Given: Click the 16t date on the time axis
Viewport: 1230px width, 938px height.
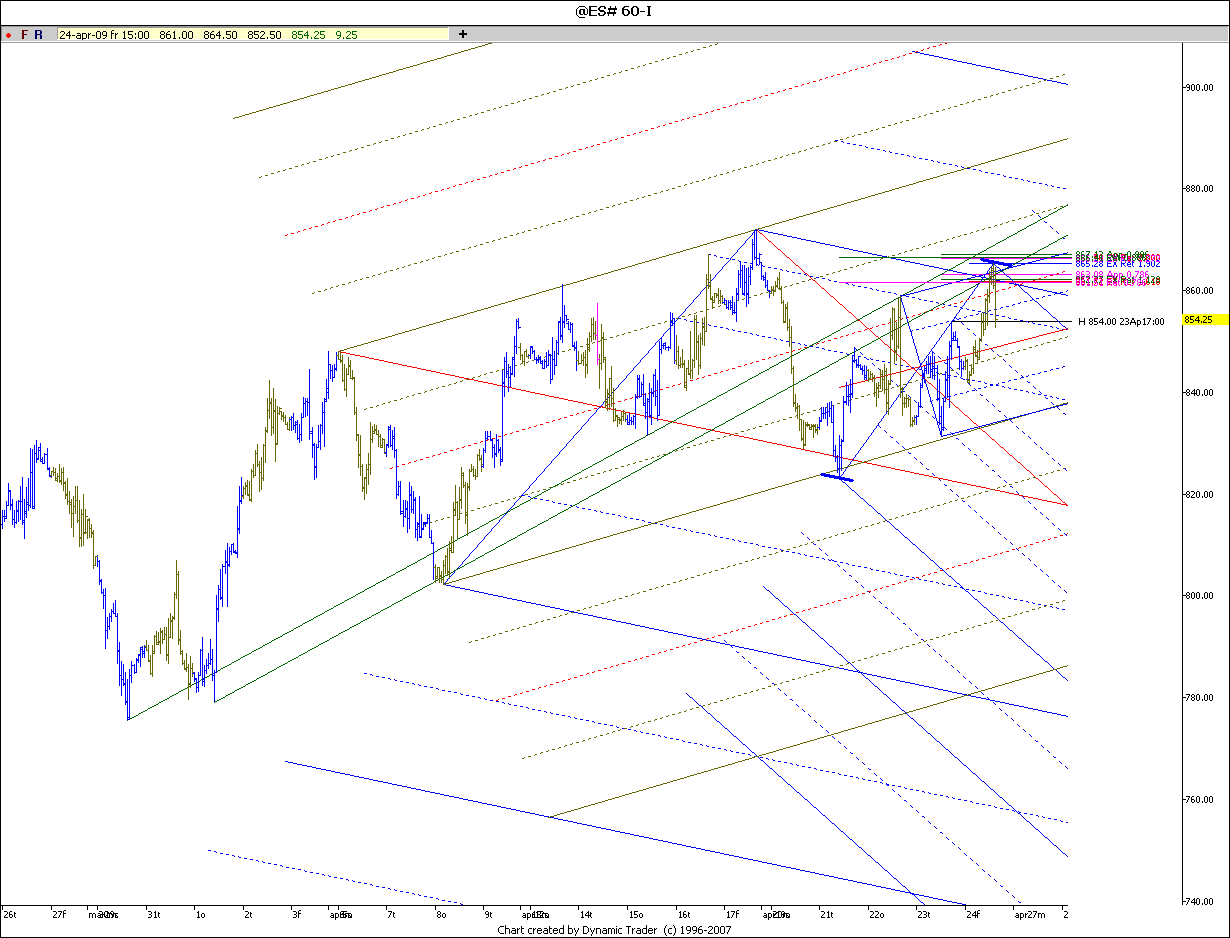Looking at the screenshot, I should tap(684, 914).
